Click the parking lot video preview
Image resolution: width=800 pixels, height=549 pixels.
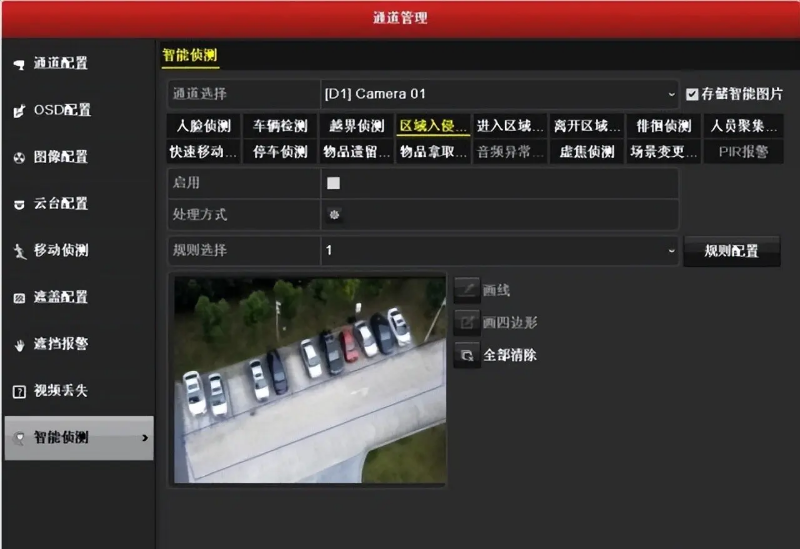pyautogui.click(x=308, y=379)
